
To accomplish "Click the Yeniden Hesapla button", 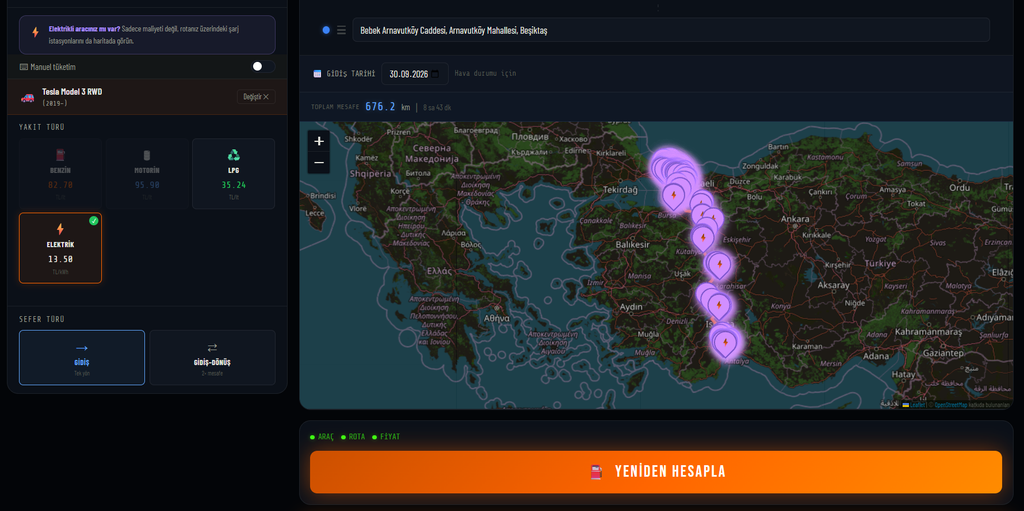I will (656, 472).
